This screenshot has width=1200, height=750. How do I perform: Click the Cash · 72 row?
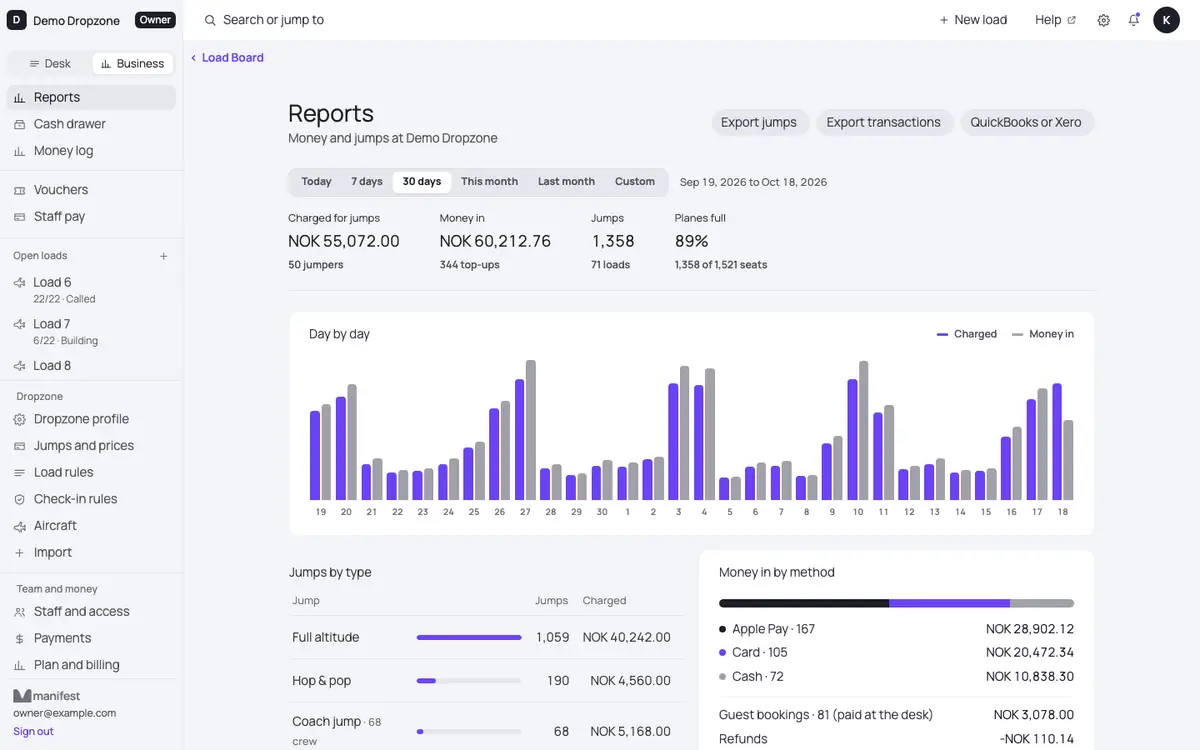tap(896, 676)
